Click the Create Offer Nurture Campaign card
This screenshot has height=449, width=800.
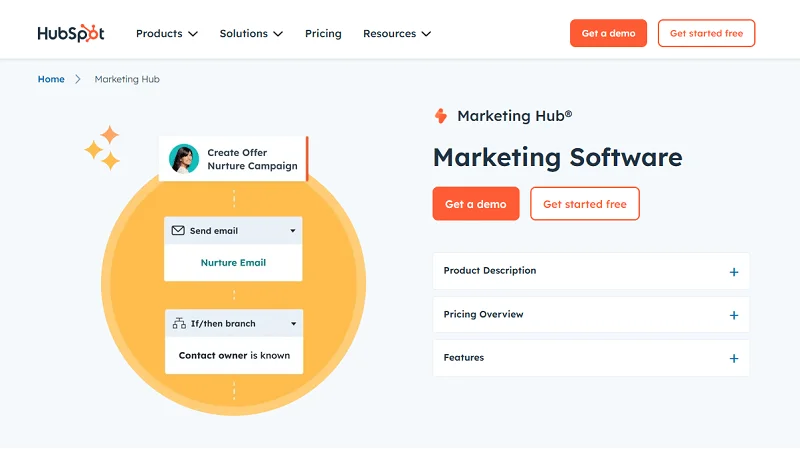point(233,159)
